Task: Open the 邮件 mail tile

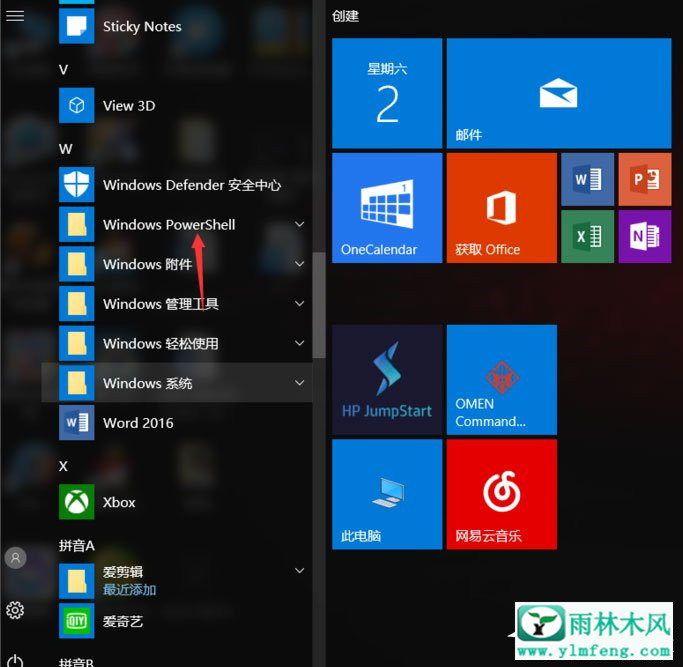Action: [559, 93]
